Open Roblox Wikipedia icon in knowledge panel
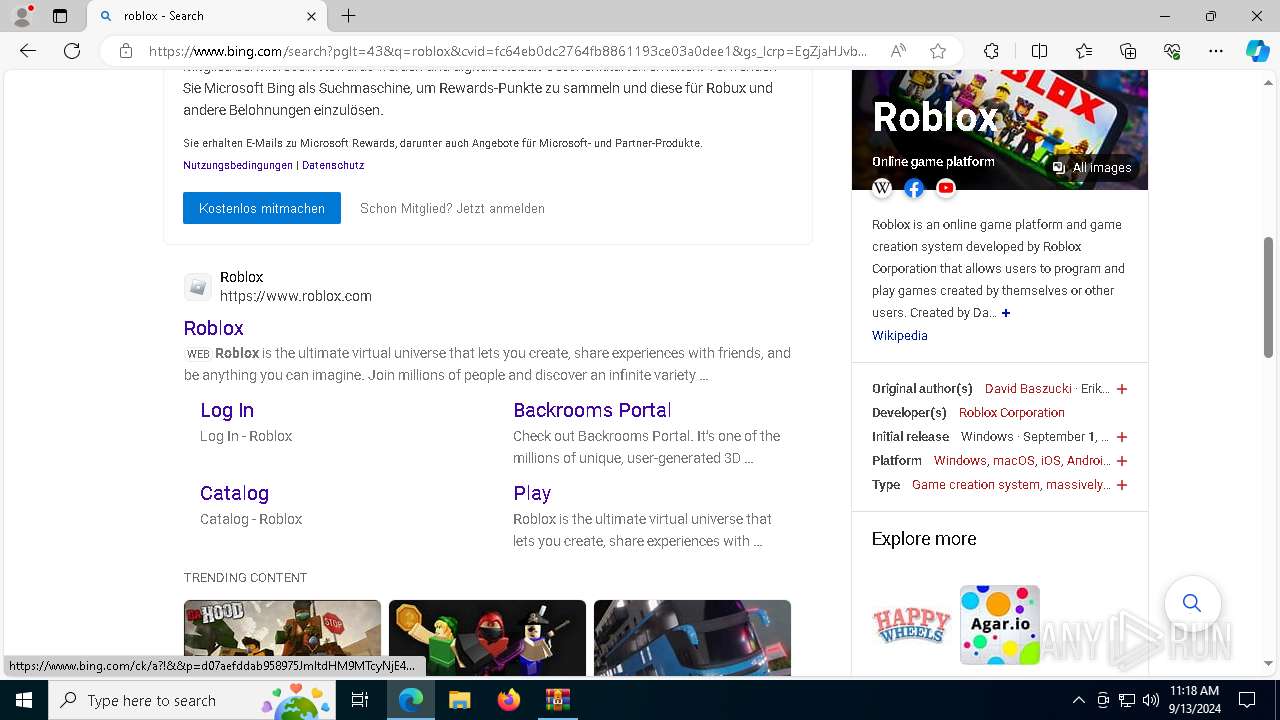The height and width of the screenshot is (720, 1280). coord(882,188)
